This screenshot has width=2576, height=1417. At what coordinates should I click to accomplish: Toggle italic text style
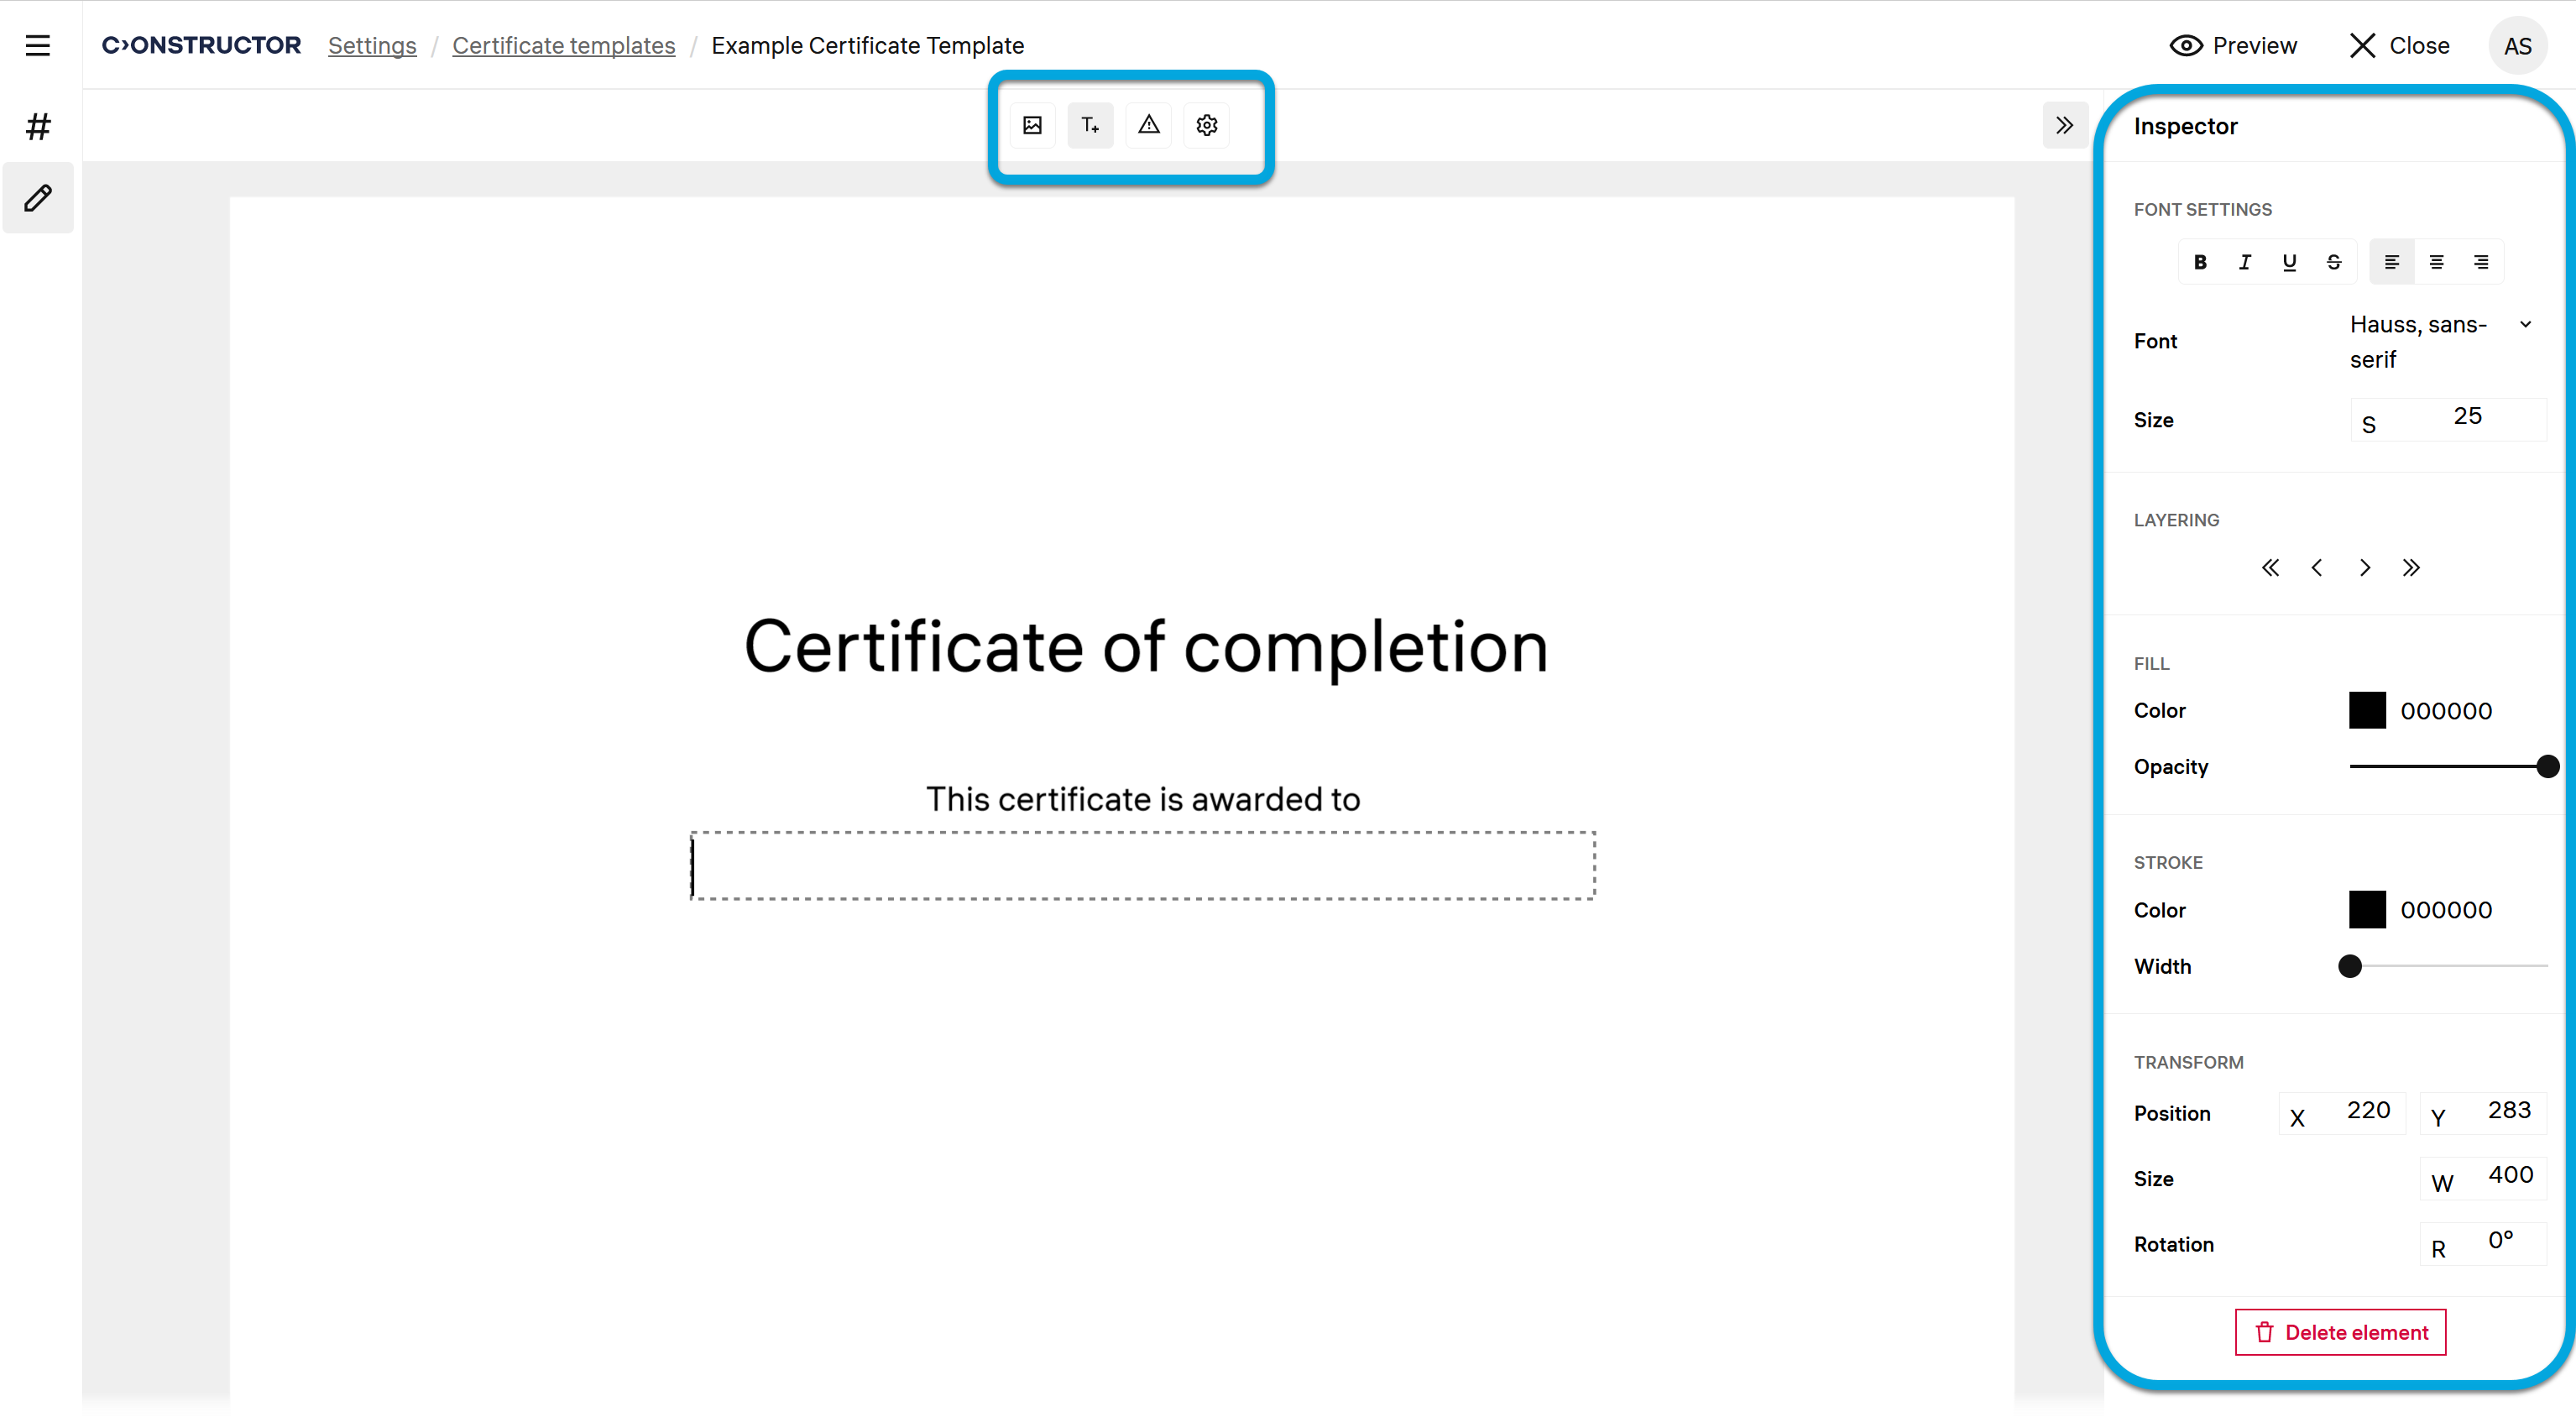coord(2245,262)
